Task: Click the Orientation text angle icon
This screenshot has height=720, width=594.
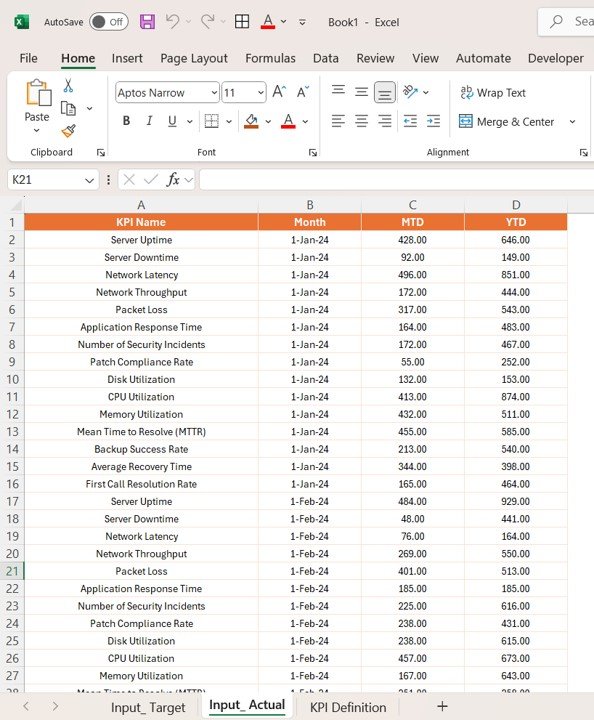Action: (410, 92)
